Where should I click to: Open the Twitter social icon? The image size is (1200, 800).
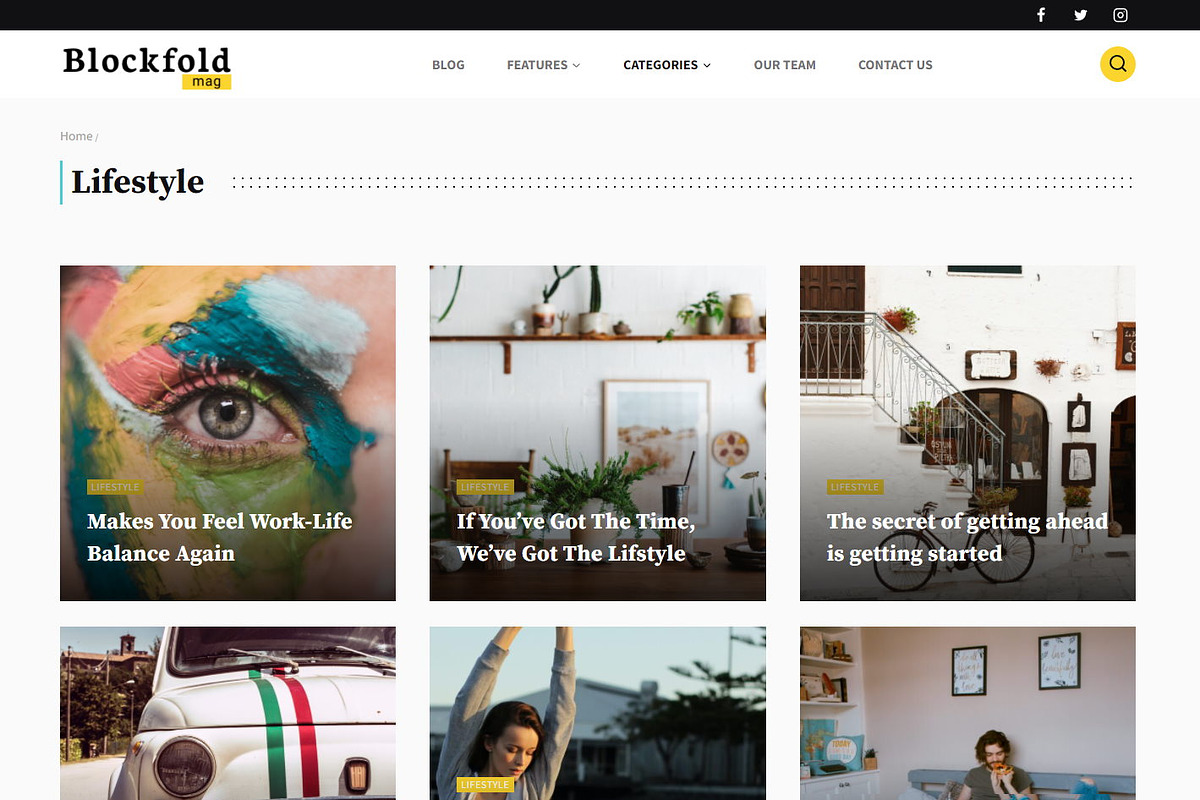(x=1081, y=15)
